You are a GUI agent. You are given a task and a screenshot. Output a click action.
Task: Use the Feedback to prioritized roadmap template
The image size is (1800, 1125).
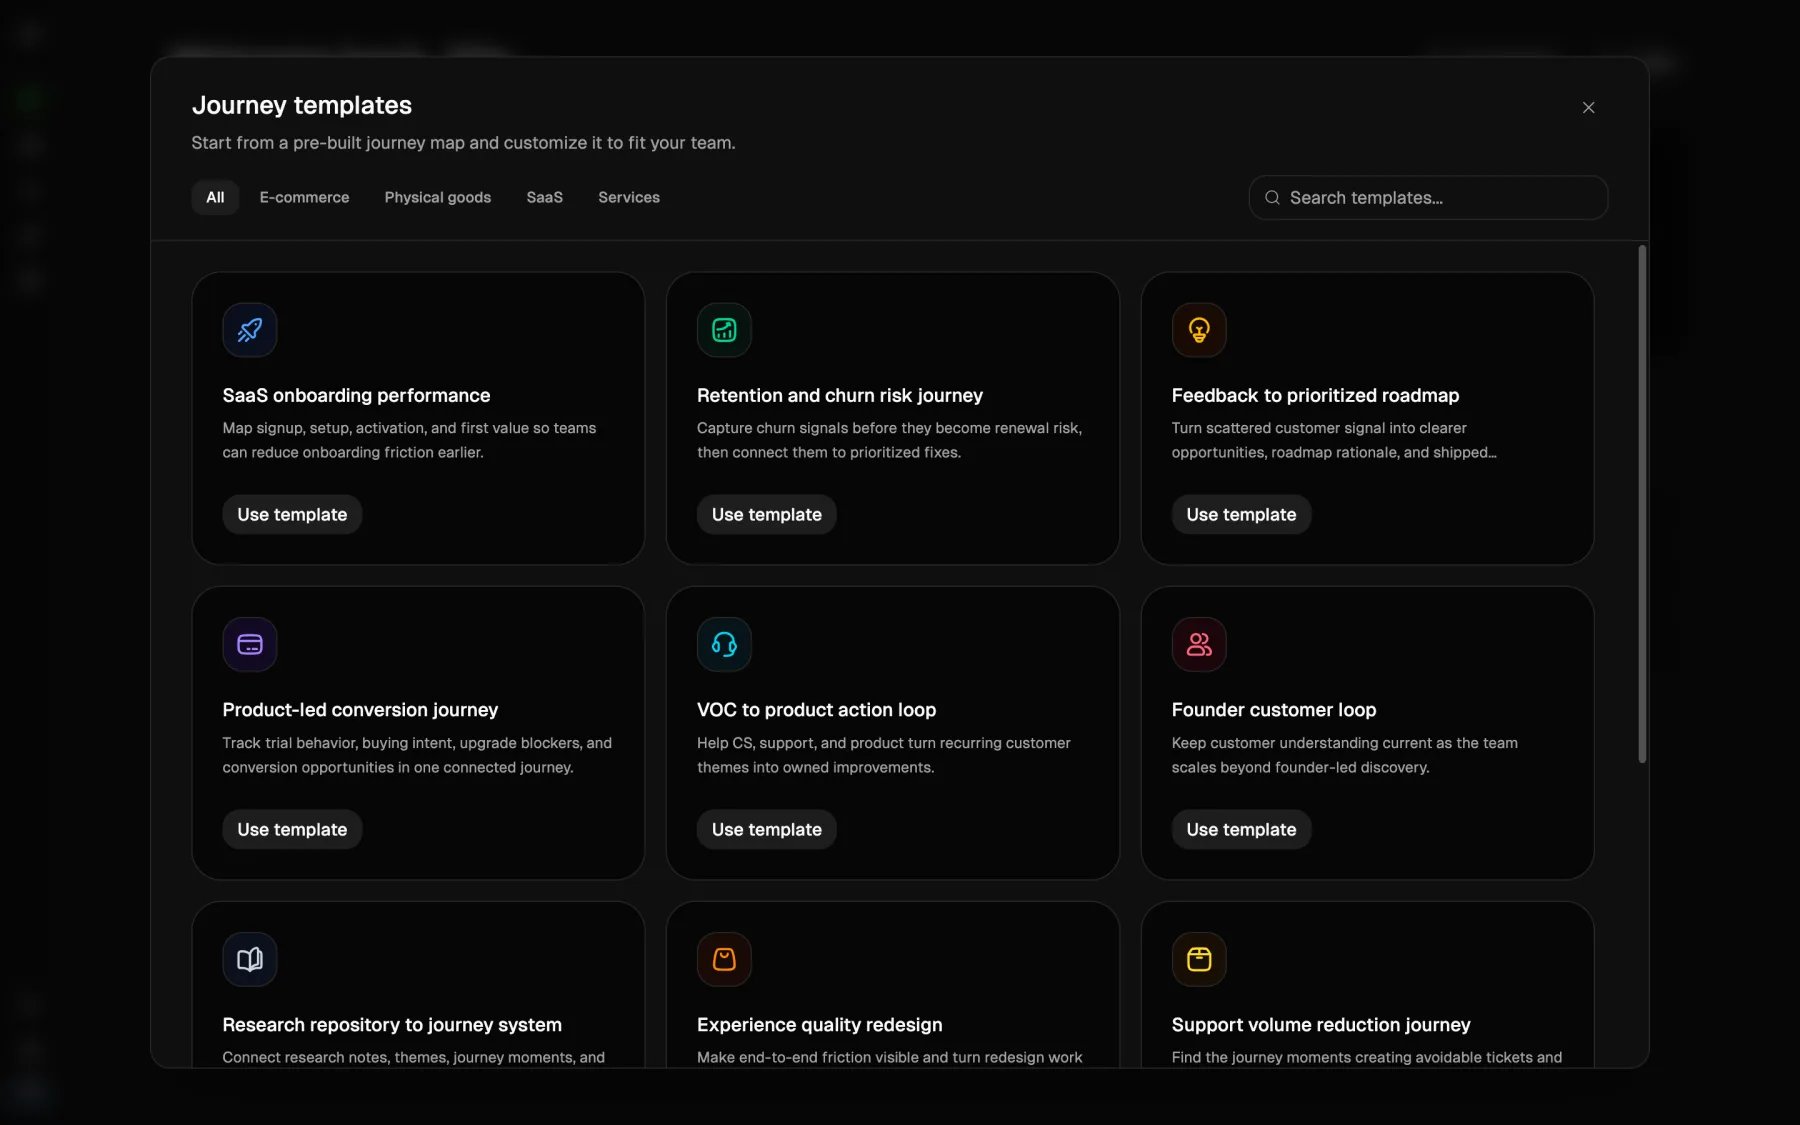1241,514
